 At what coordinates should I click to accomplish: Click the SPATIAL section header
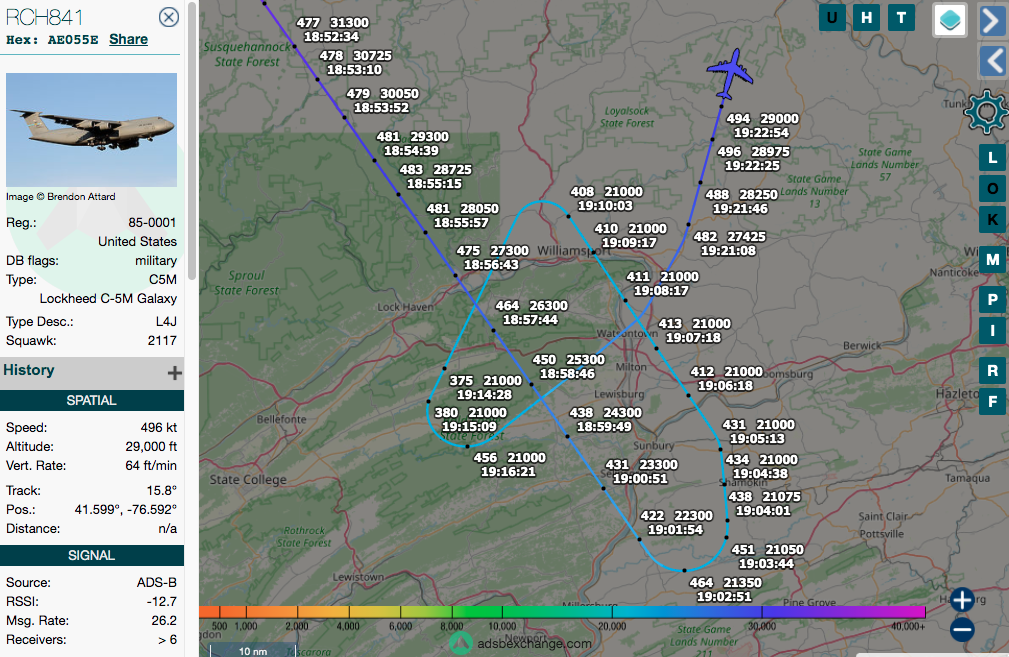click(91, 400)
